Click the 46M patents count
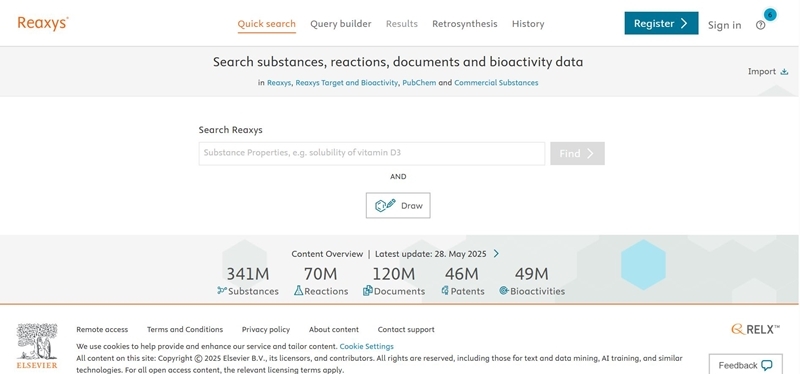This screenshot has height=374, width=800. coord(462,274)
